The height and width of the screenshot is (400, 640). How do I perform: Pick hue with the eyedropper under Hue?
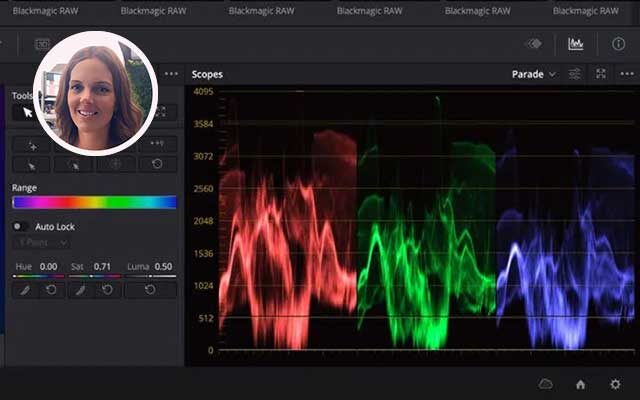point(25,290)
